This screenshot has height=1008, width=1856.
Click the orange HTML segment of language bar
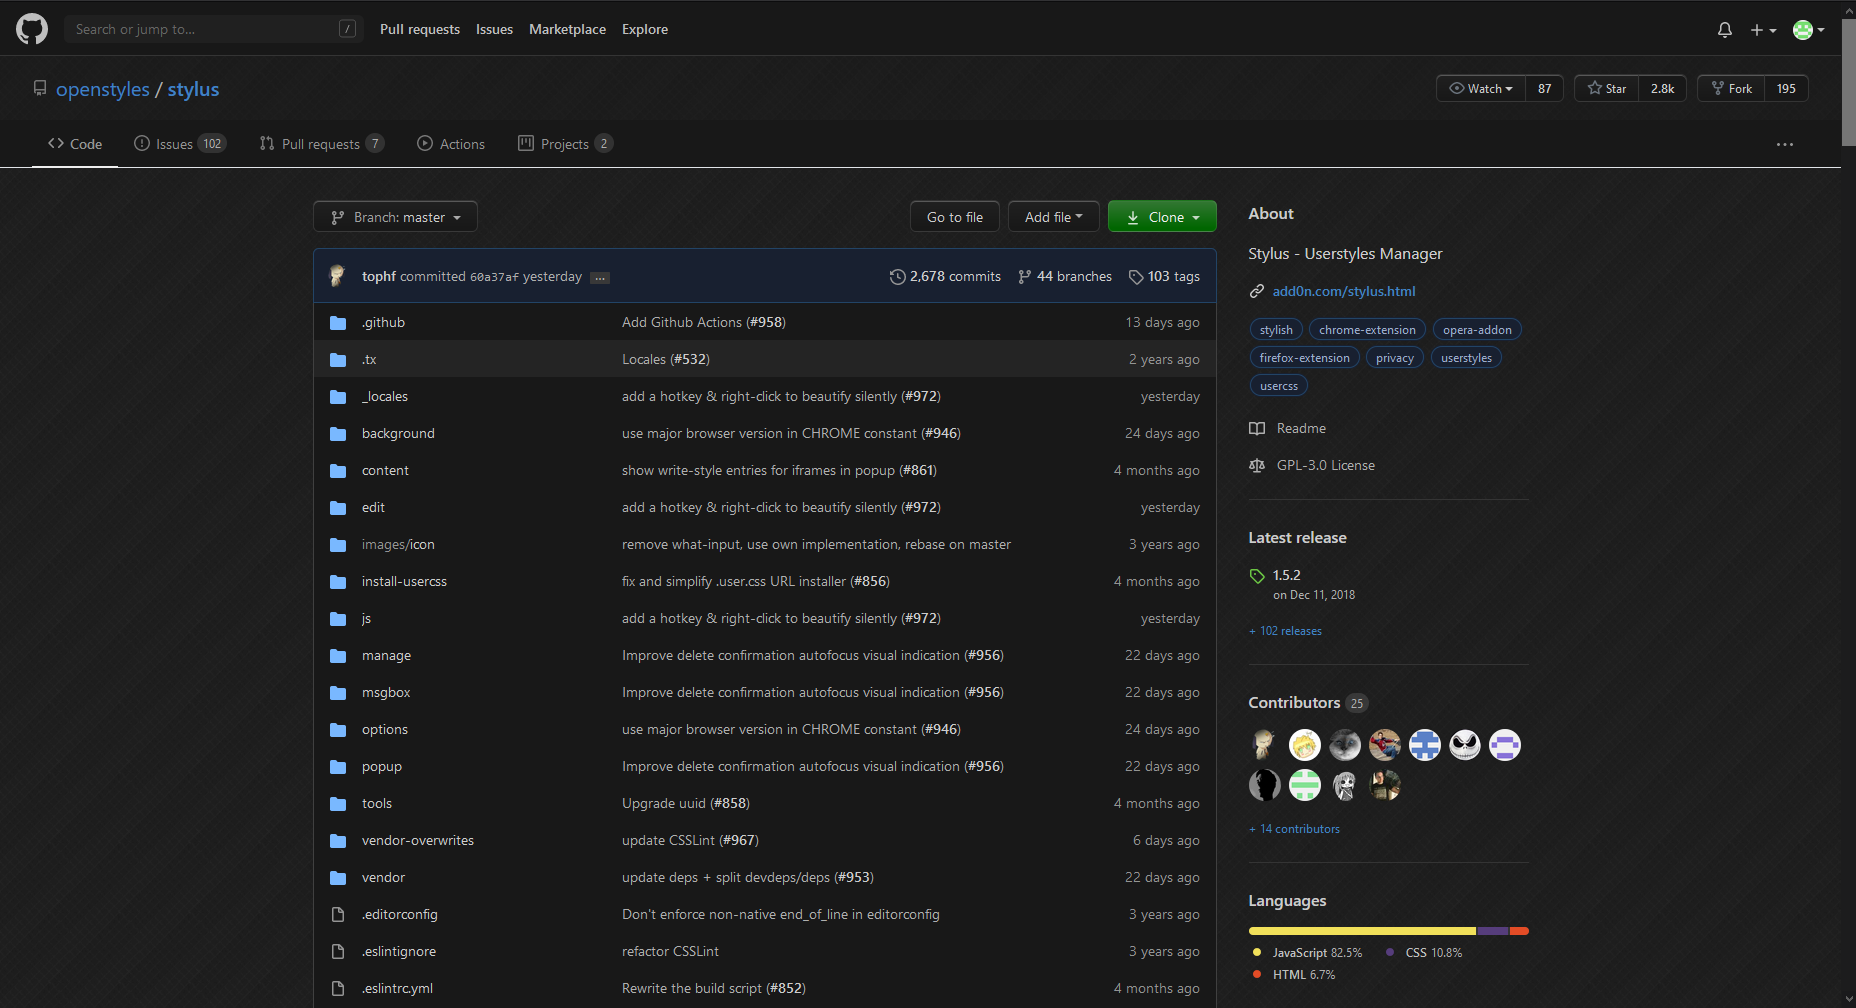pyautogui.click(x=1519, y=931)
